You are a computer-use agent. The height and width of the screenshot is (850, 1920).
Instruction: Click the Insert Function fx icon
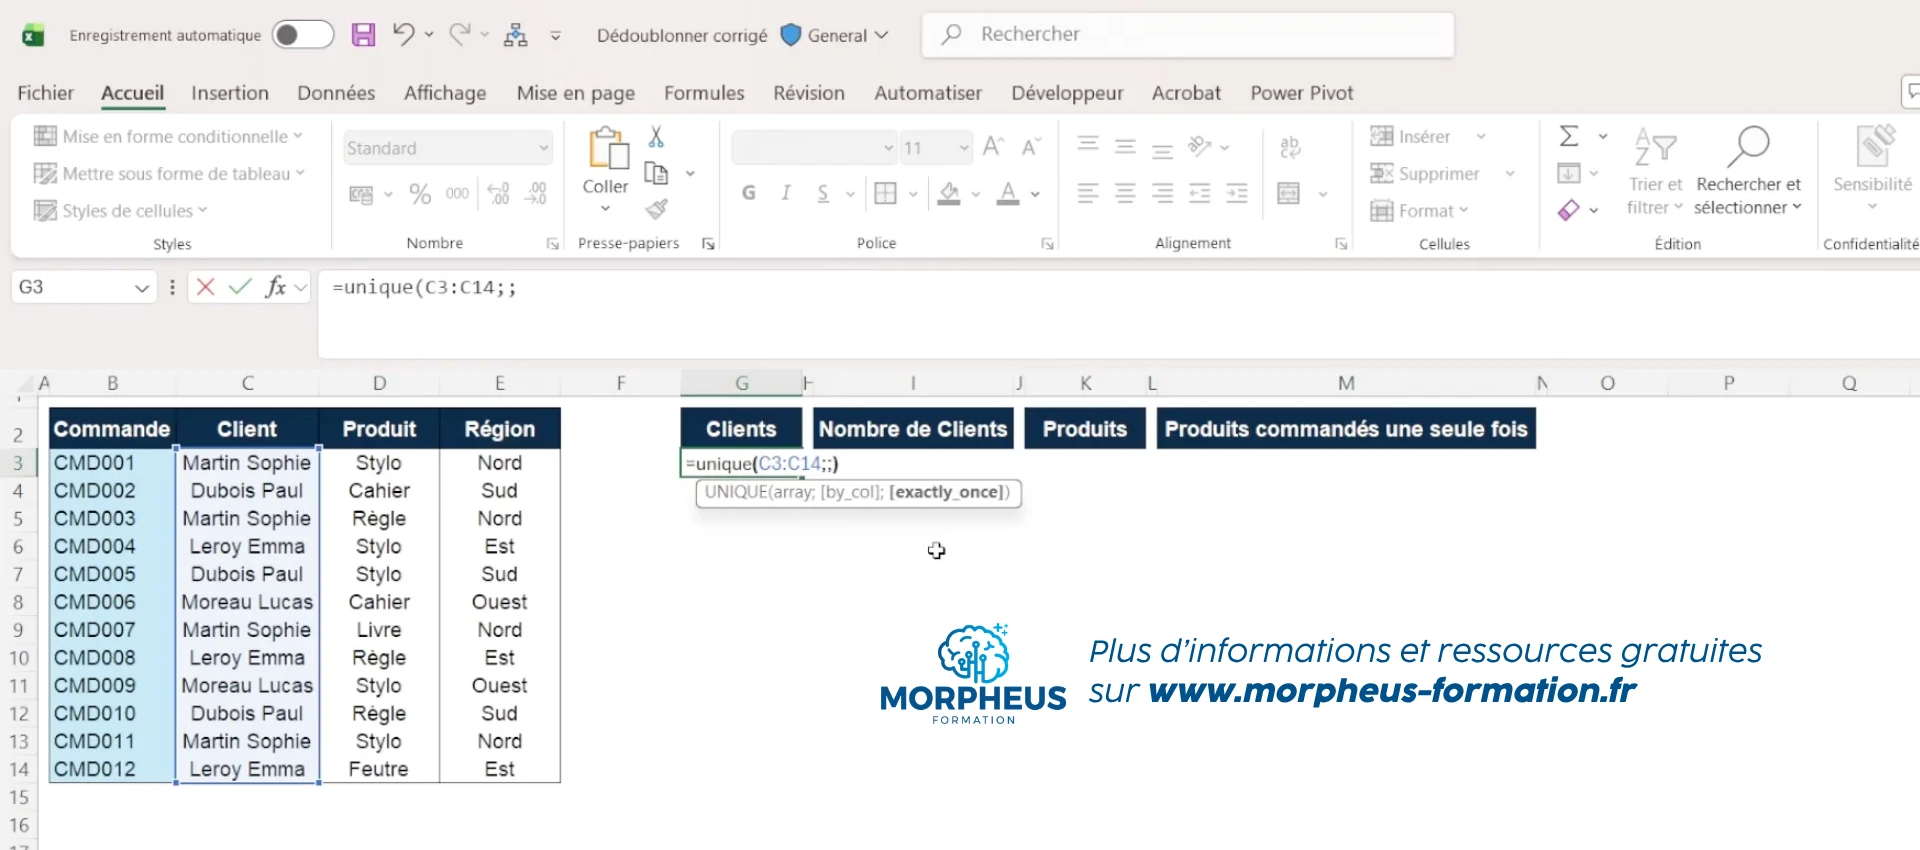(275, 287)
